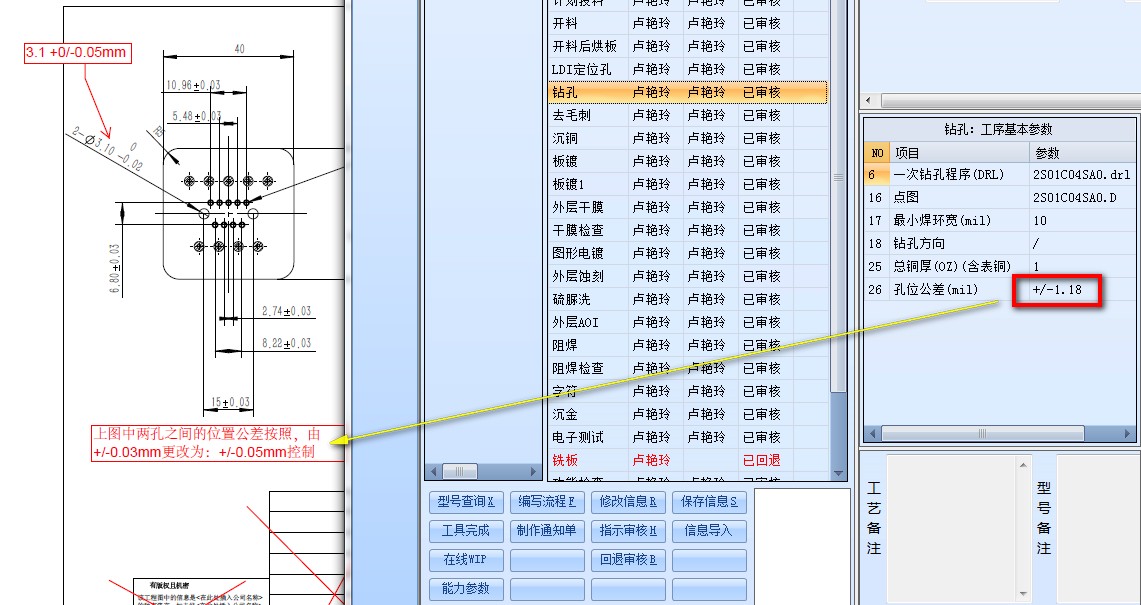Image resolution: width=1141 pixels, height=605 pixels.
Task: Select the 板镀1 process row
Action: [x=688, y=184]
